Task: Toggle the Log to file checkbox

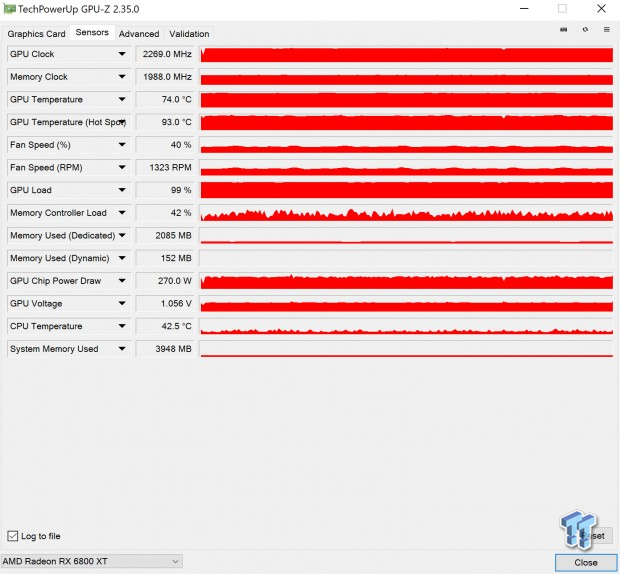Action: point(13,536)
